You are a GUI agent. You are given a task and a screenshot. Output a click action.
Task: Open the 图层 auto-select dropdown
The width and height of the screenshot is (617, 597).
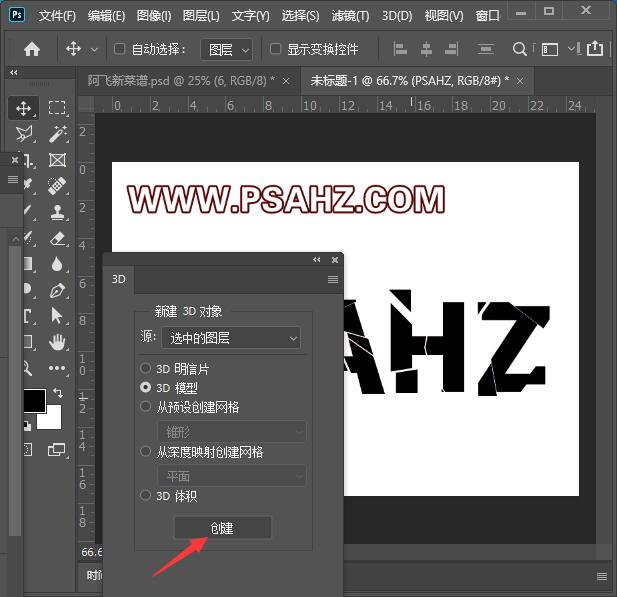point(227,50)
